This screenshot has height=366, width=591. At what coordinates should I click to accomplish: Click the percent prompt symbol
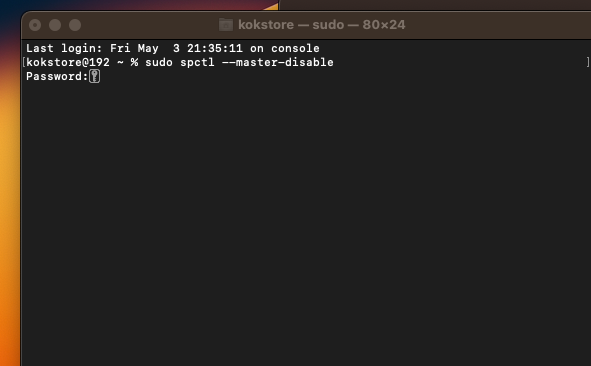[134, 62]
